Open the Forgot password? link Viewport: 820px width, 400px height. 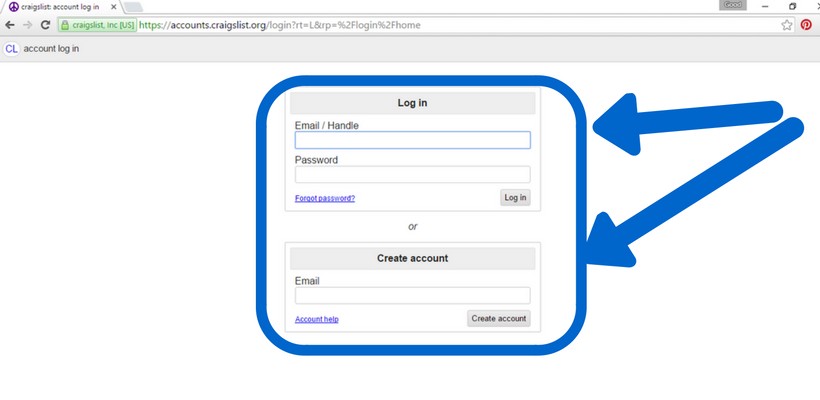pyautogui.click(x=325, y=199)
